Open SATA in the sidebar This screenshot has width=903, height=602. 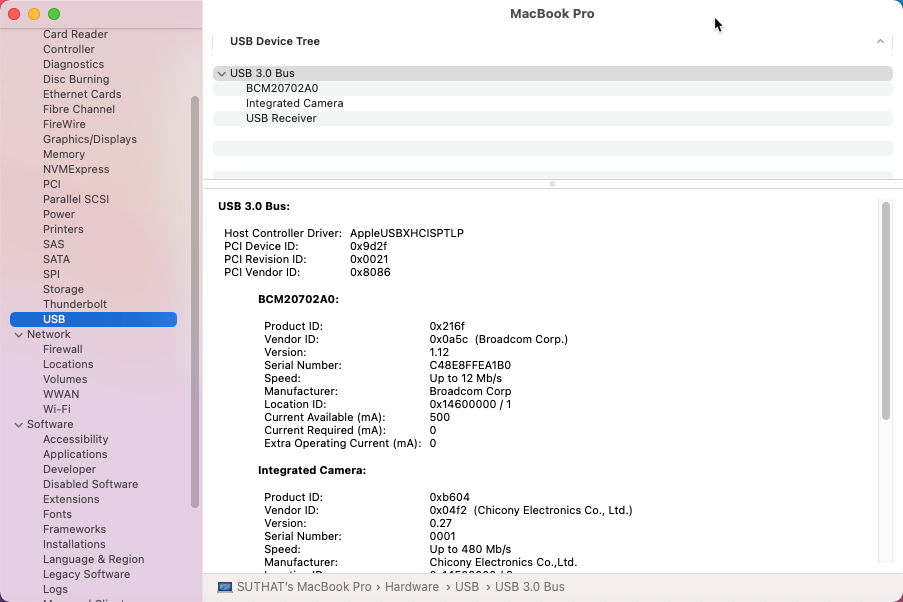tap(56, 259)
